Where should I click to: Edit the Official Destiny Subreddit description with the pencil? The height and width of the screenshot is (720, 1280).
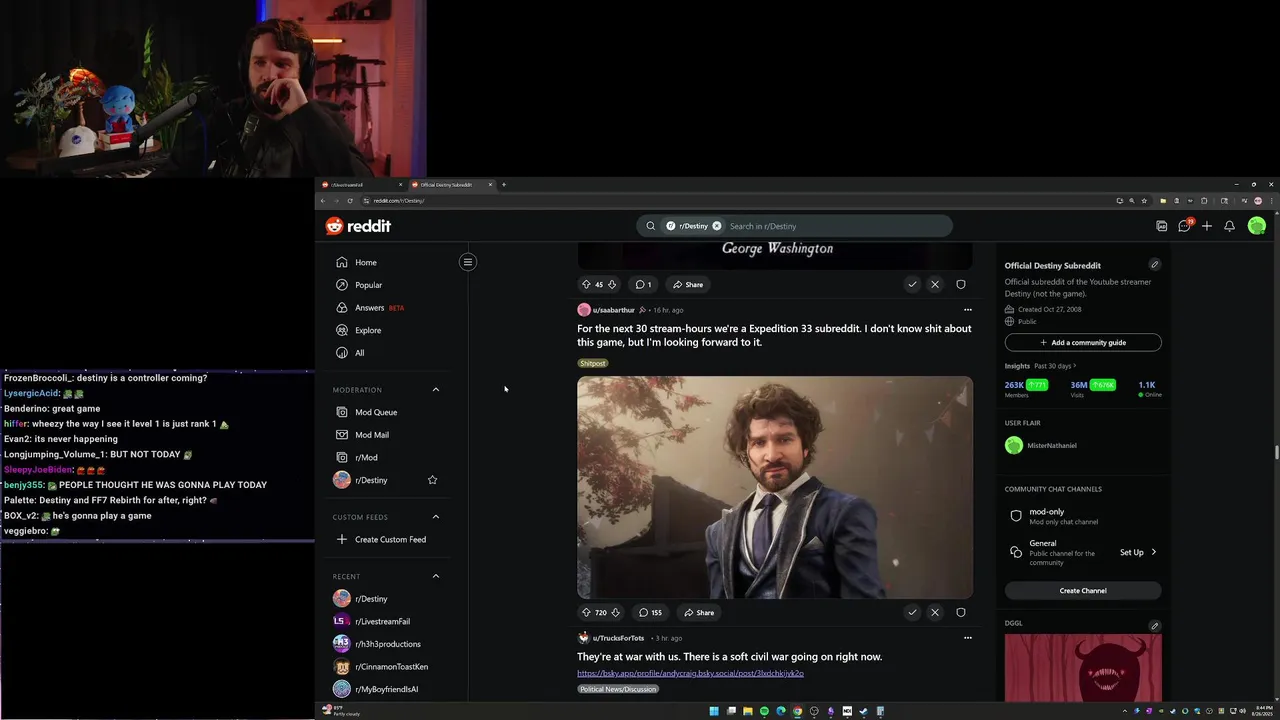pyautogui.click(x=1154, y=265)
